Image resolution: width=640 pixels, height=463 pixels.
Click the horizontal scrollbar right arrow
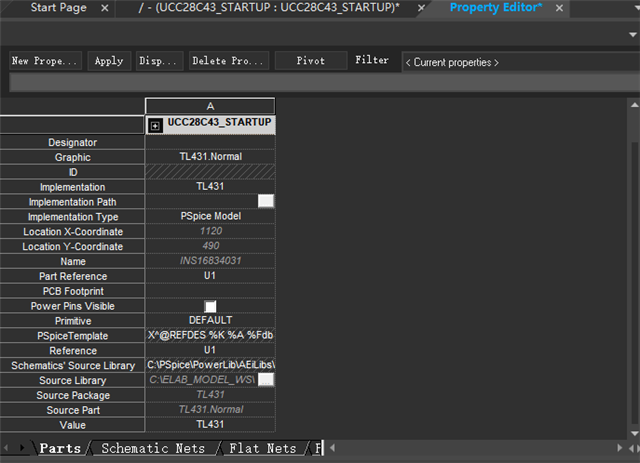620,448
